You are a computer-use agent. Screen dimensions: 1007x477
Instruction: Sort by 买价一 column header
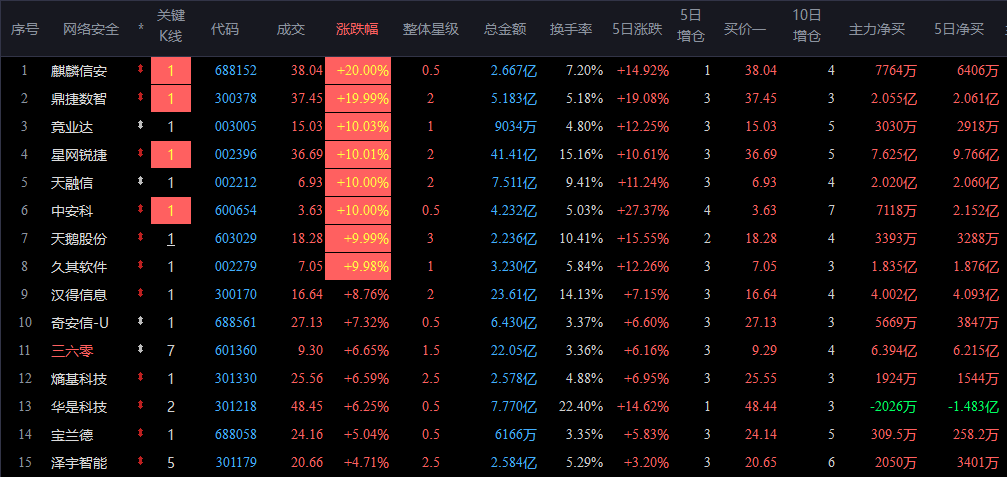[745, 30]
